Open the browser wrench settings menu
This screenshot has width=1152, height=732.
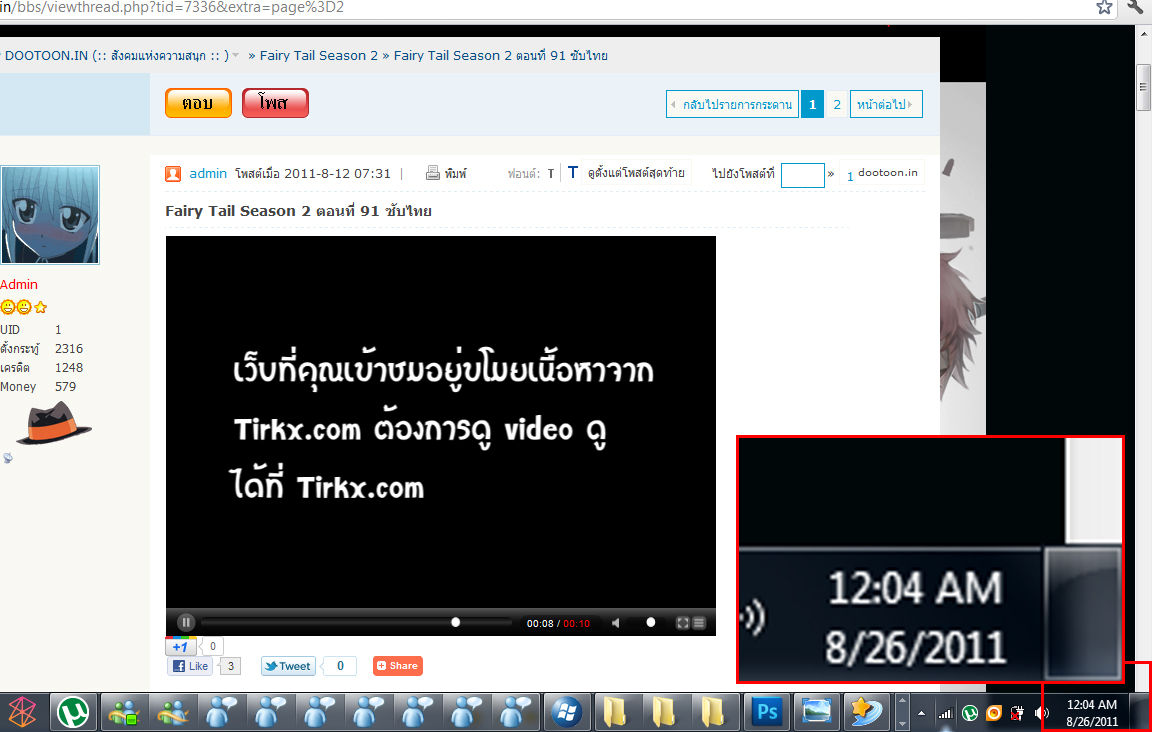pos(1135,7)
